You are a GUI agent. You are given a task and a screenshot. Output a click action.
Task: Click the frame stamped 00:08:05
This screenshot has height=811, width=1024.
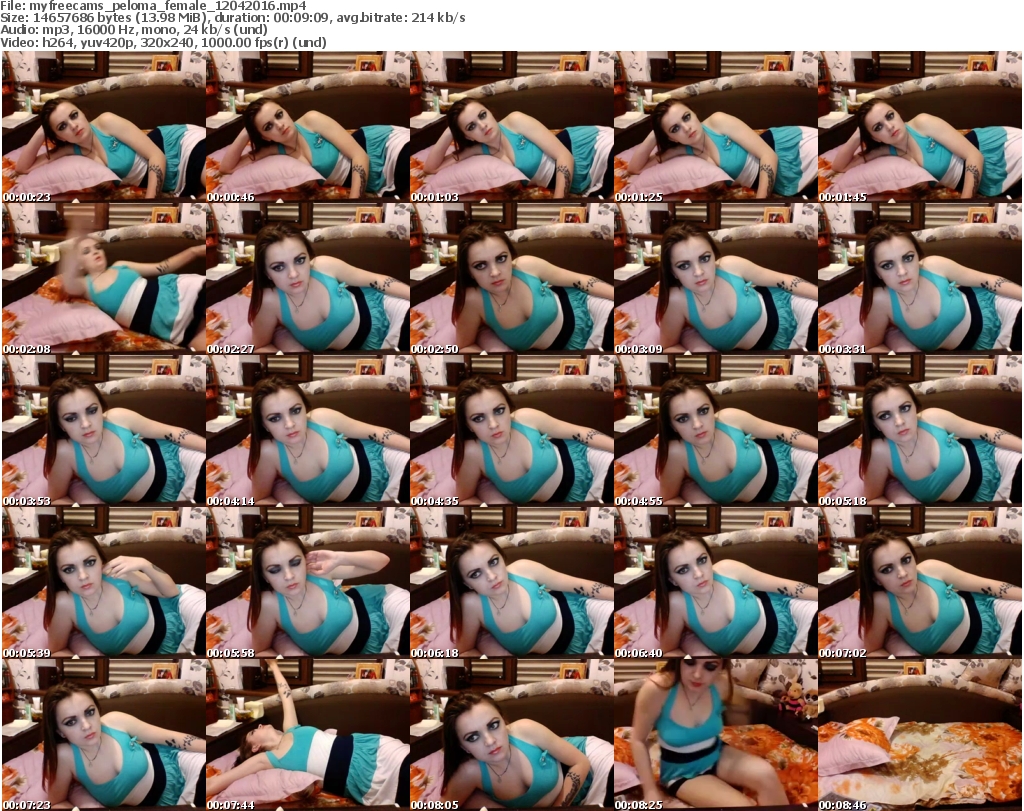pos(512,735)
